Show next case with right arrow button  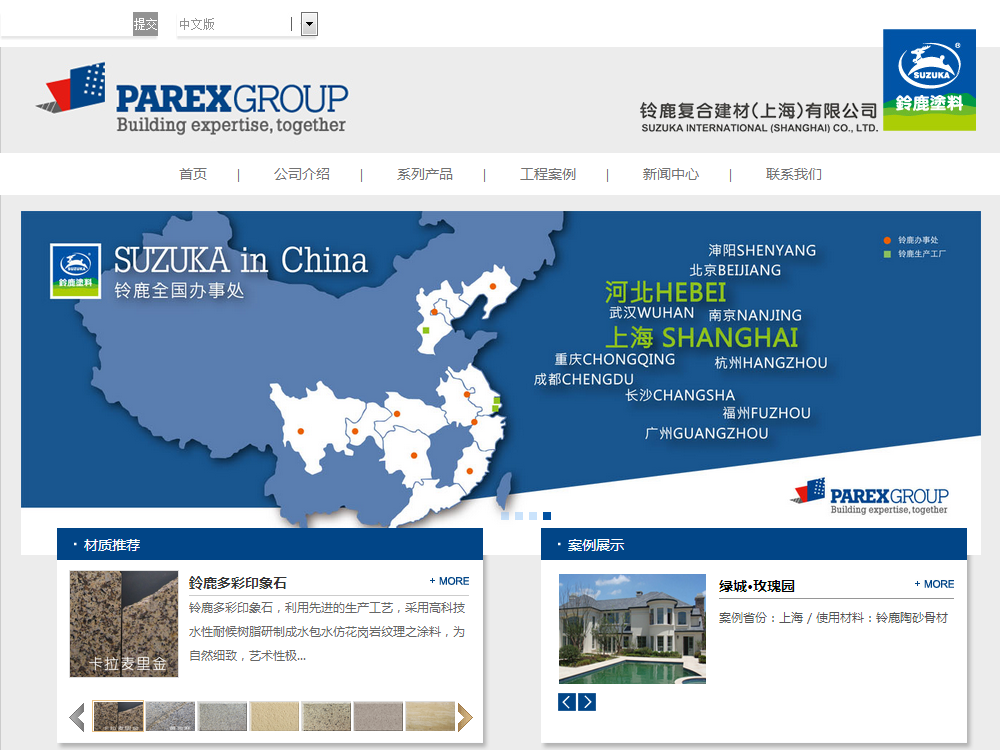[587, 702]
